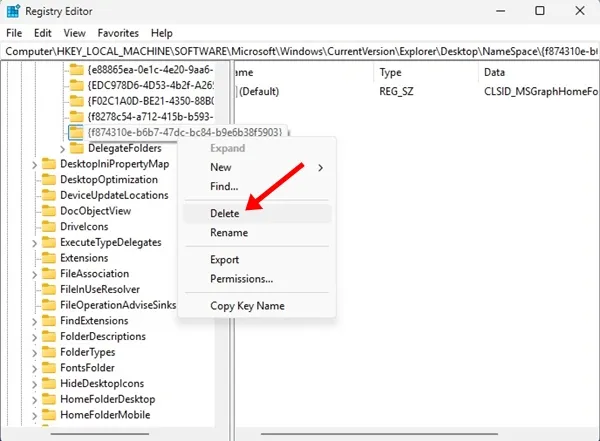Click the FileInUseResolver folder icon
This screenshot has width=600, height=441.
49,289
